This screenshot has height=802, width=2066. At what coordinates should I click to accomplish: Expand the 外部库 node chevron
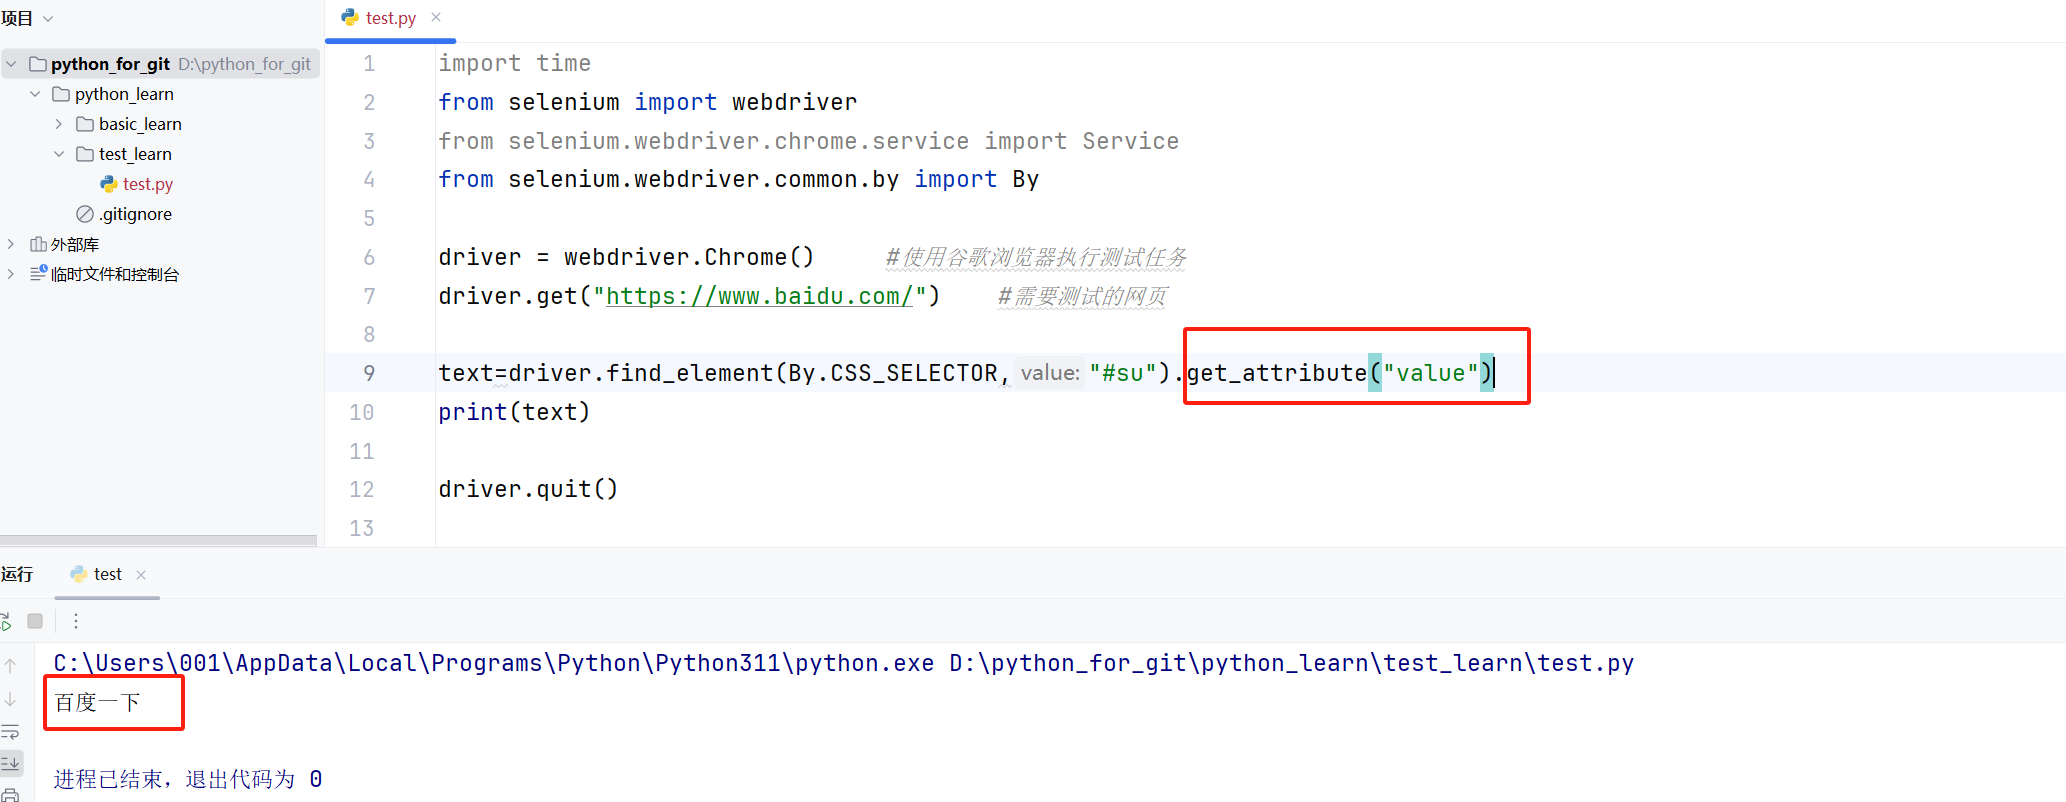(11, 244)
